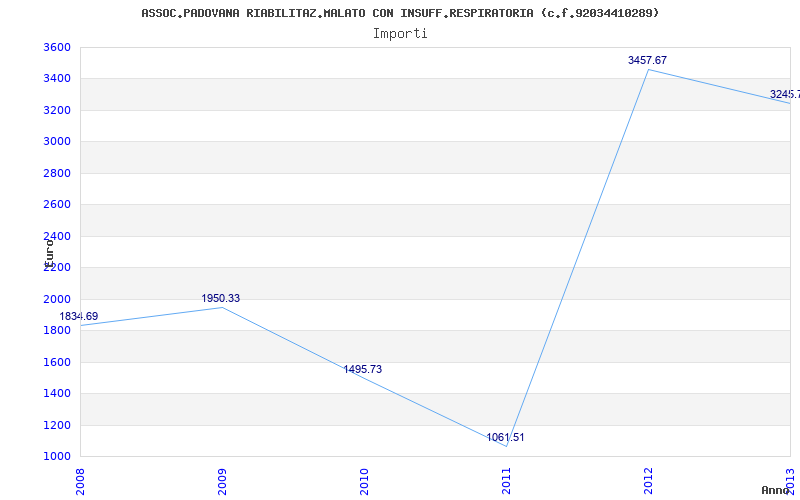Screen dimensions: 800x500
Task: Click the 2013 x-axis year label
Action: point(790,481)
